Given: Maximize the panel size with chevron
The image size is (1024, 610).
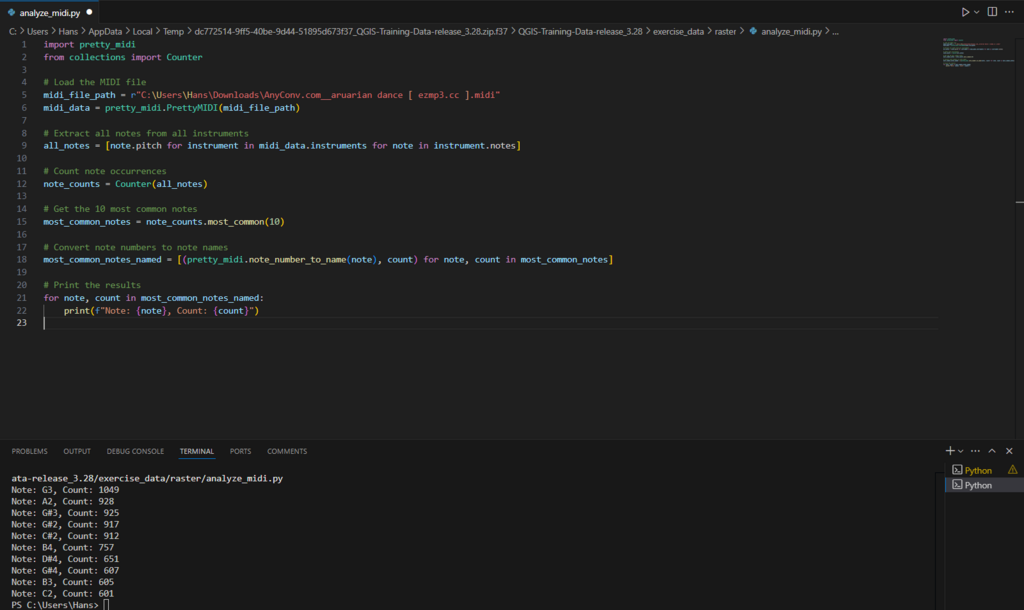Looking at the screenshot, I should coord(992,451).
